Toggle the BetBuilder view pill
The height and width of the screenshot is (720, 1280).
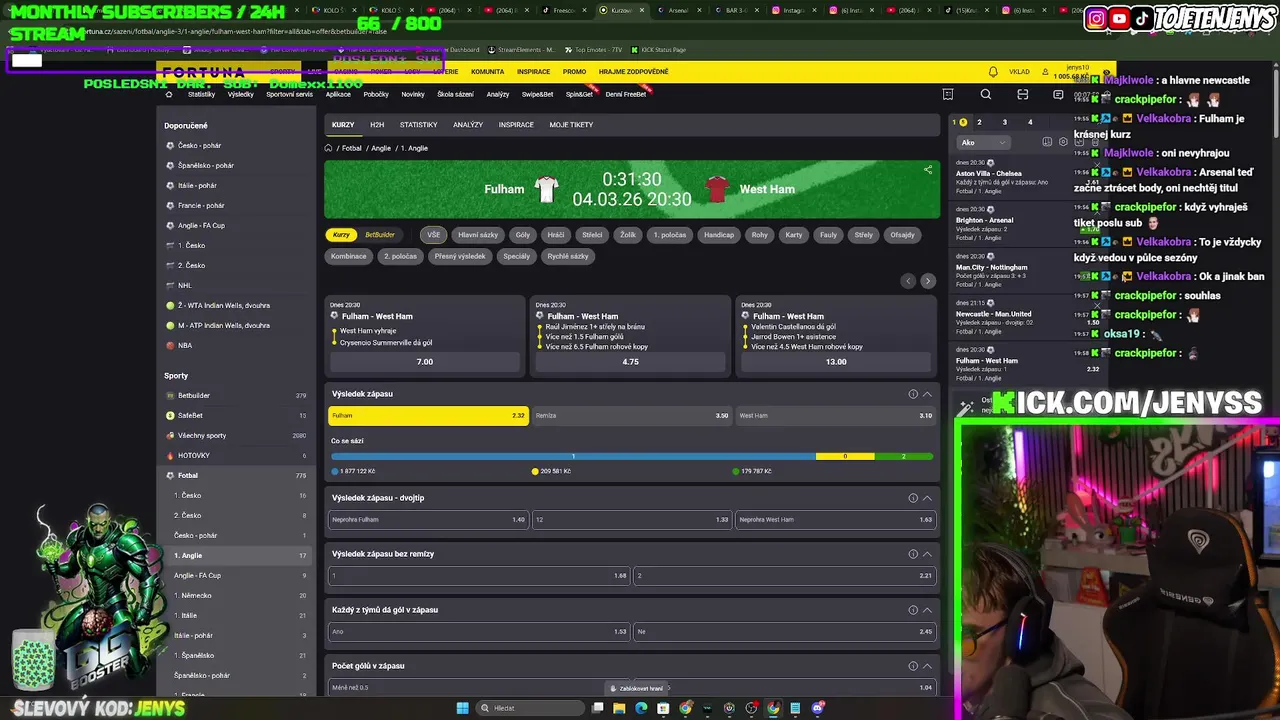[380, 235]
